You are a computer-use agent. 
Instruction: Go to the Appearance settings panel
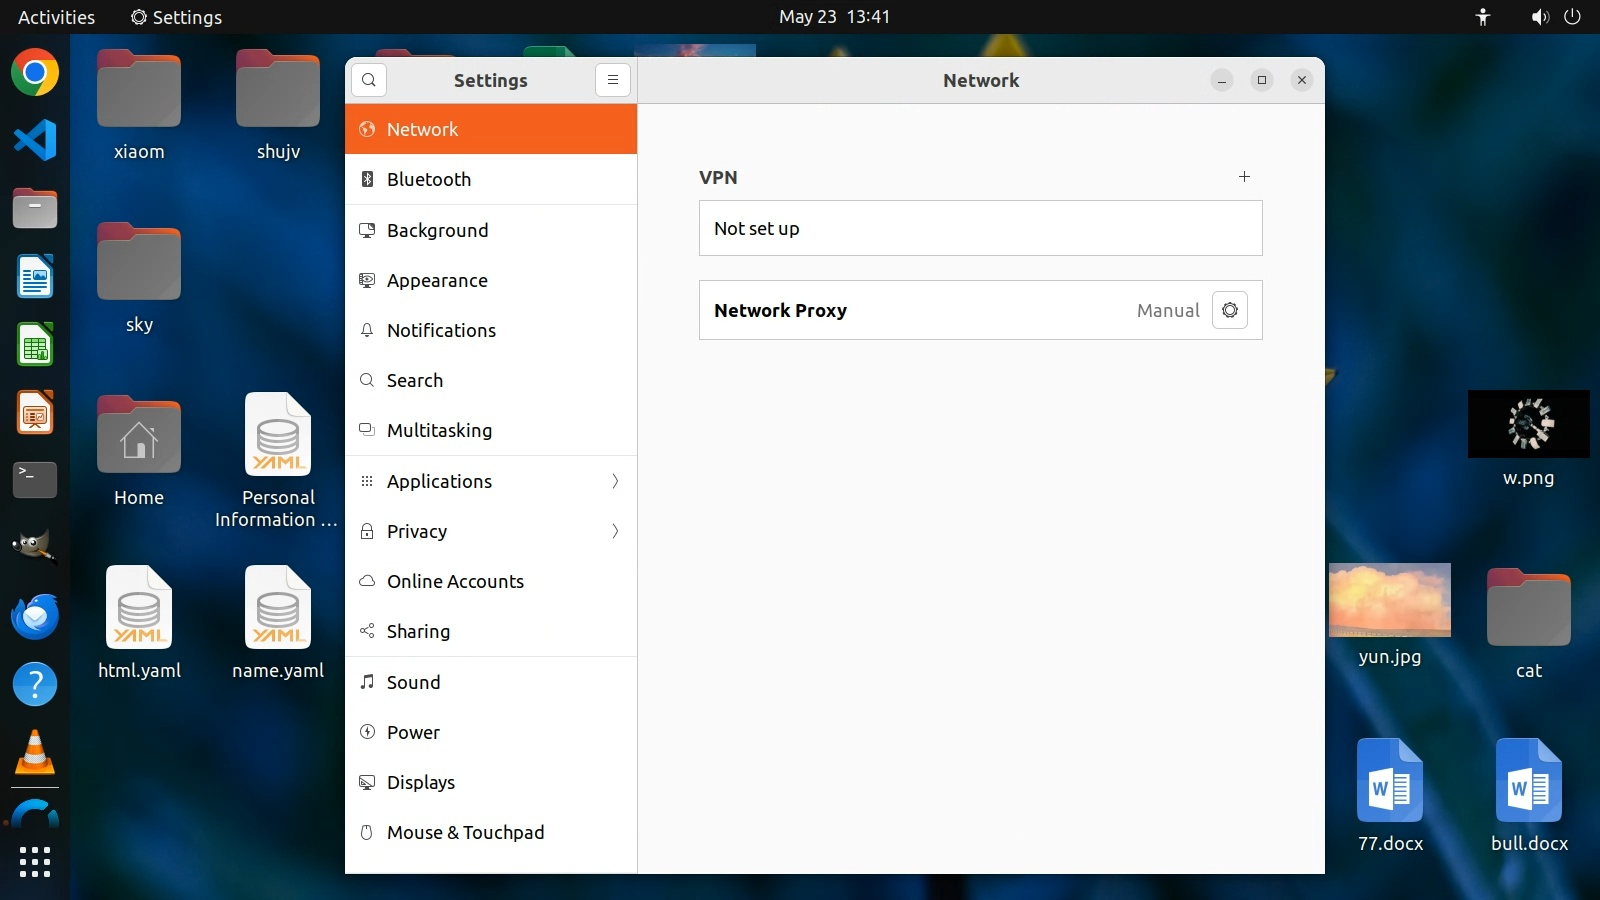coord(491,280)
